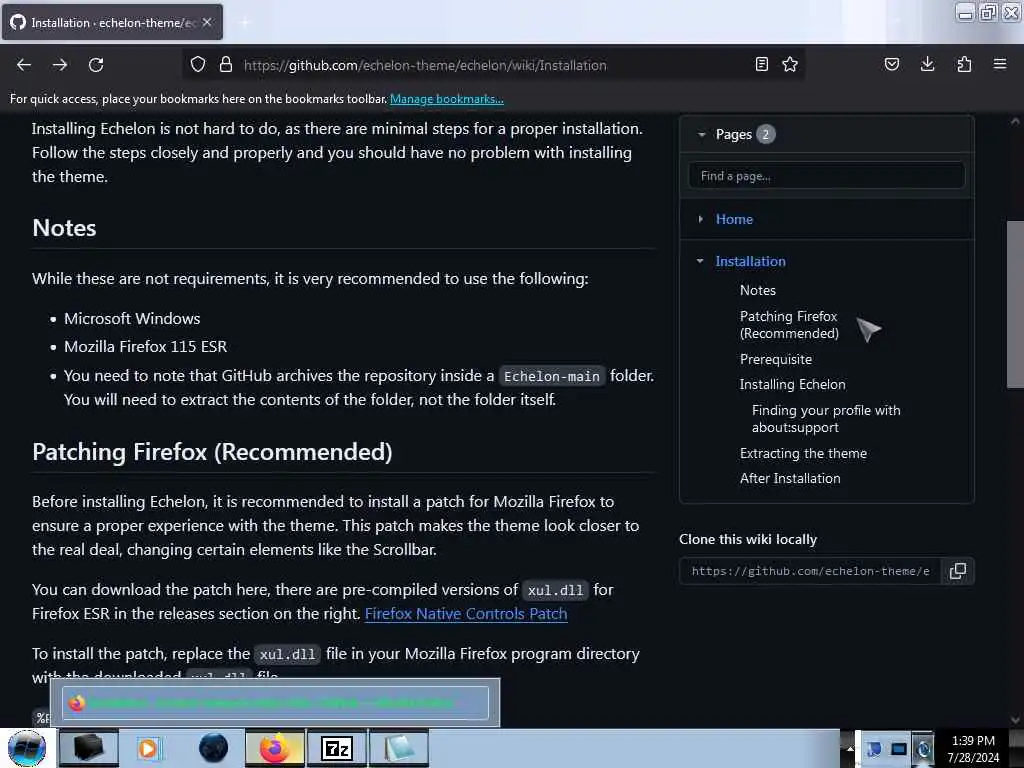Jump to Extracting the theme in sidebar
This screenshot has width=1024, height=768.
point(803,453)
